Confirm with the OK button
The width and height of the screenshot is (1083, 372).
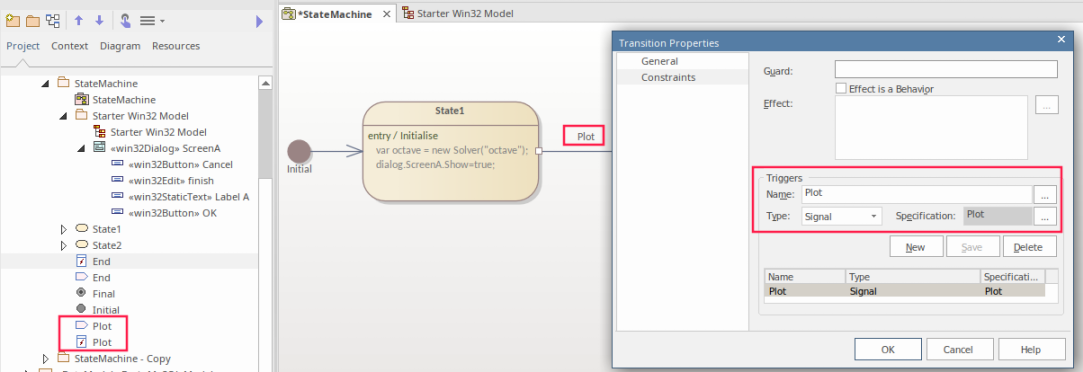(888, 349)
